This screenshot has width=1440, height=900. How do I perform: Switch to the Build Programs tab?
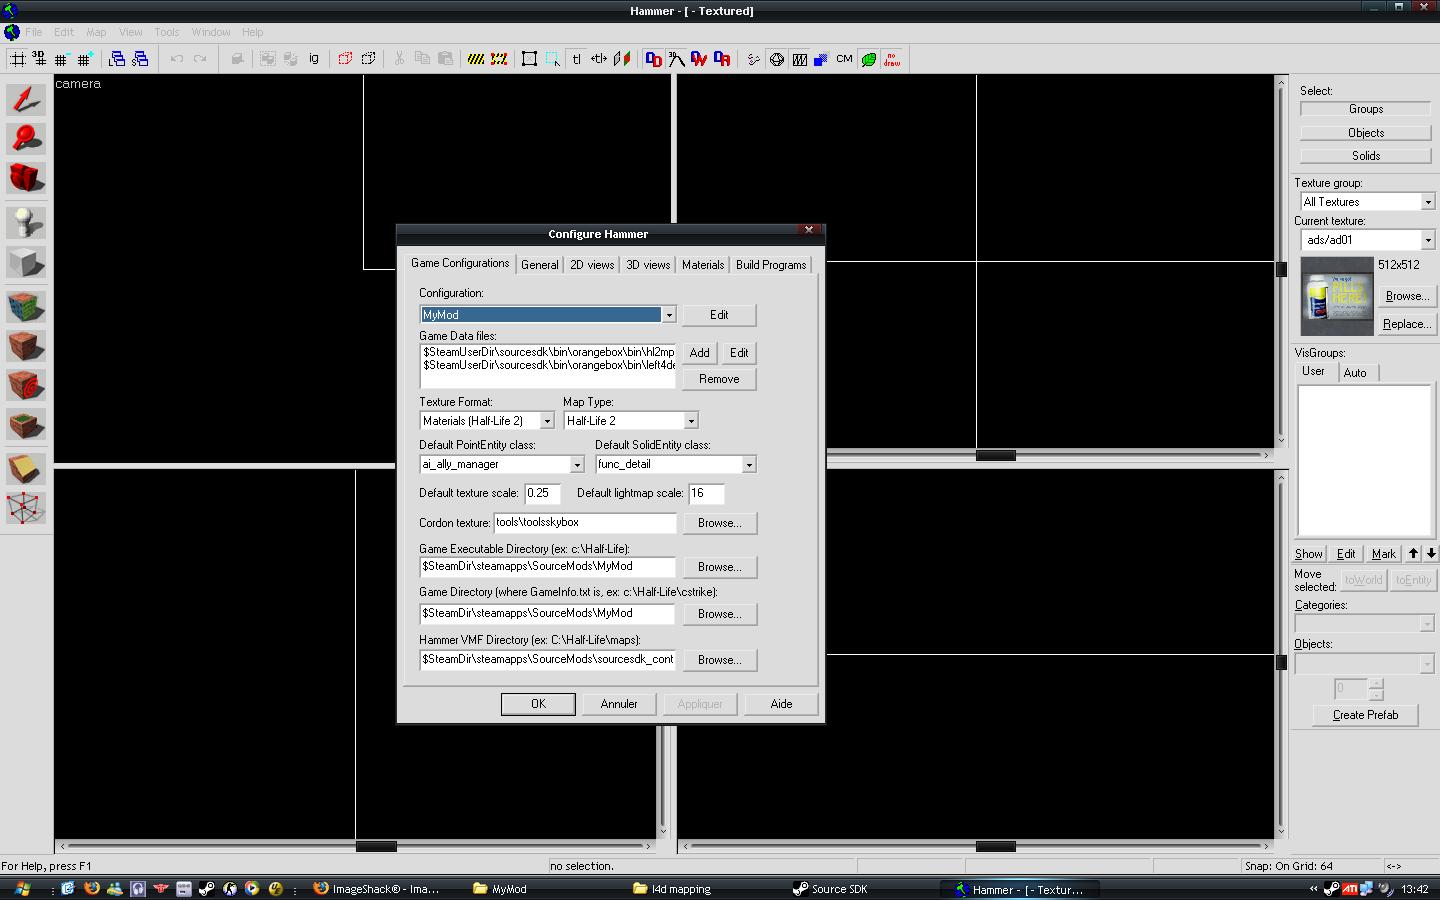coord(771,265)
